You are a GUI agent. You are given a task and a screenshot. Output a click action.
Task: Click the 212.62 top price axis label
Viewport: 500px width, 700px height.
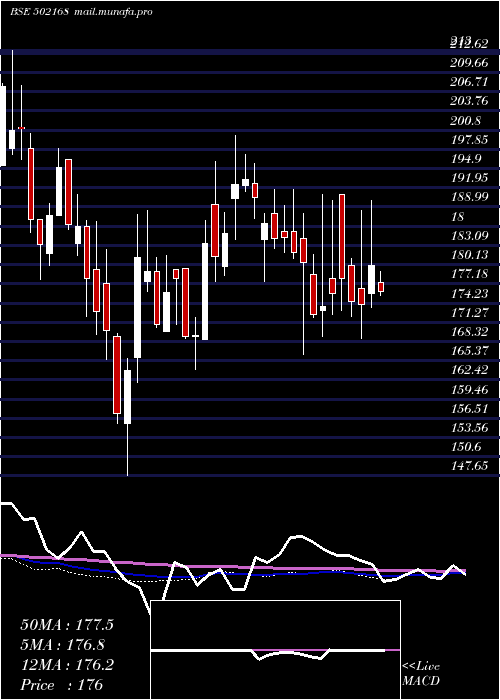click(x=469, y=43)
